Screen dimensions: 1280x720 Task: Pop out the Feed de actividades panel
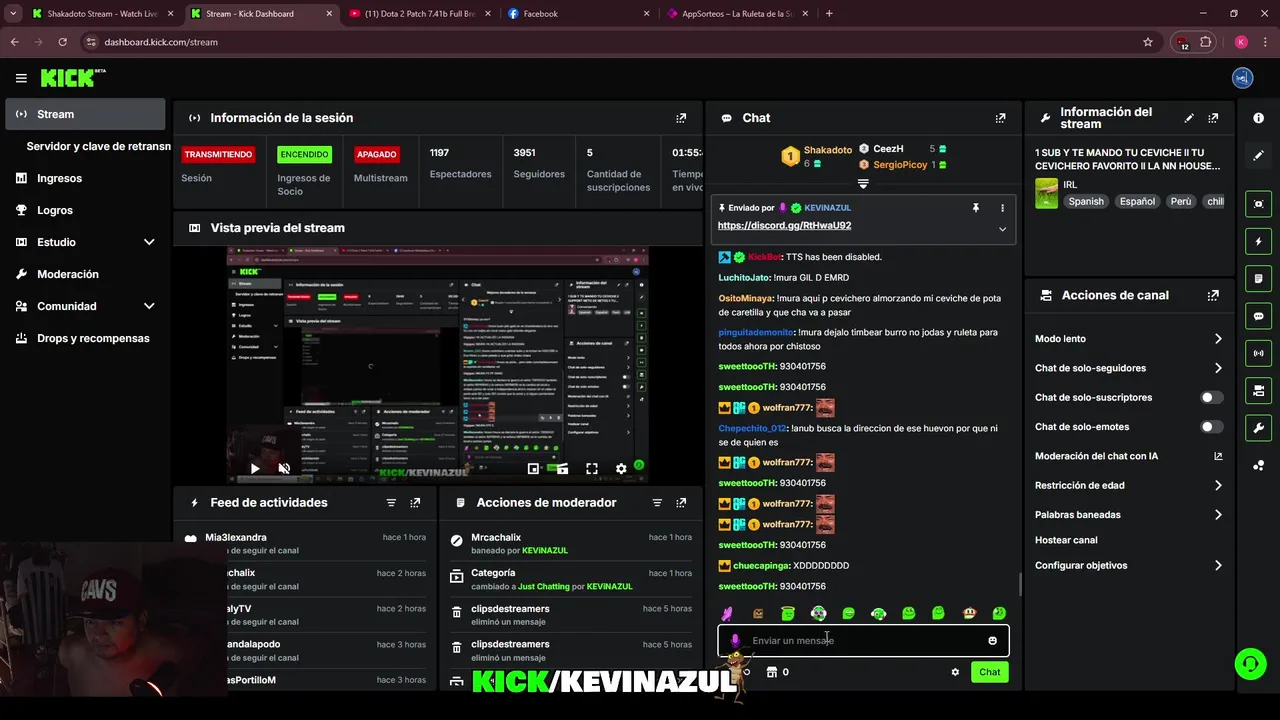(x=415, y=503)
